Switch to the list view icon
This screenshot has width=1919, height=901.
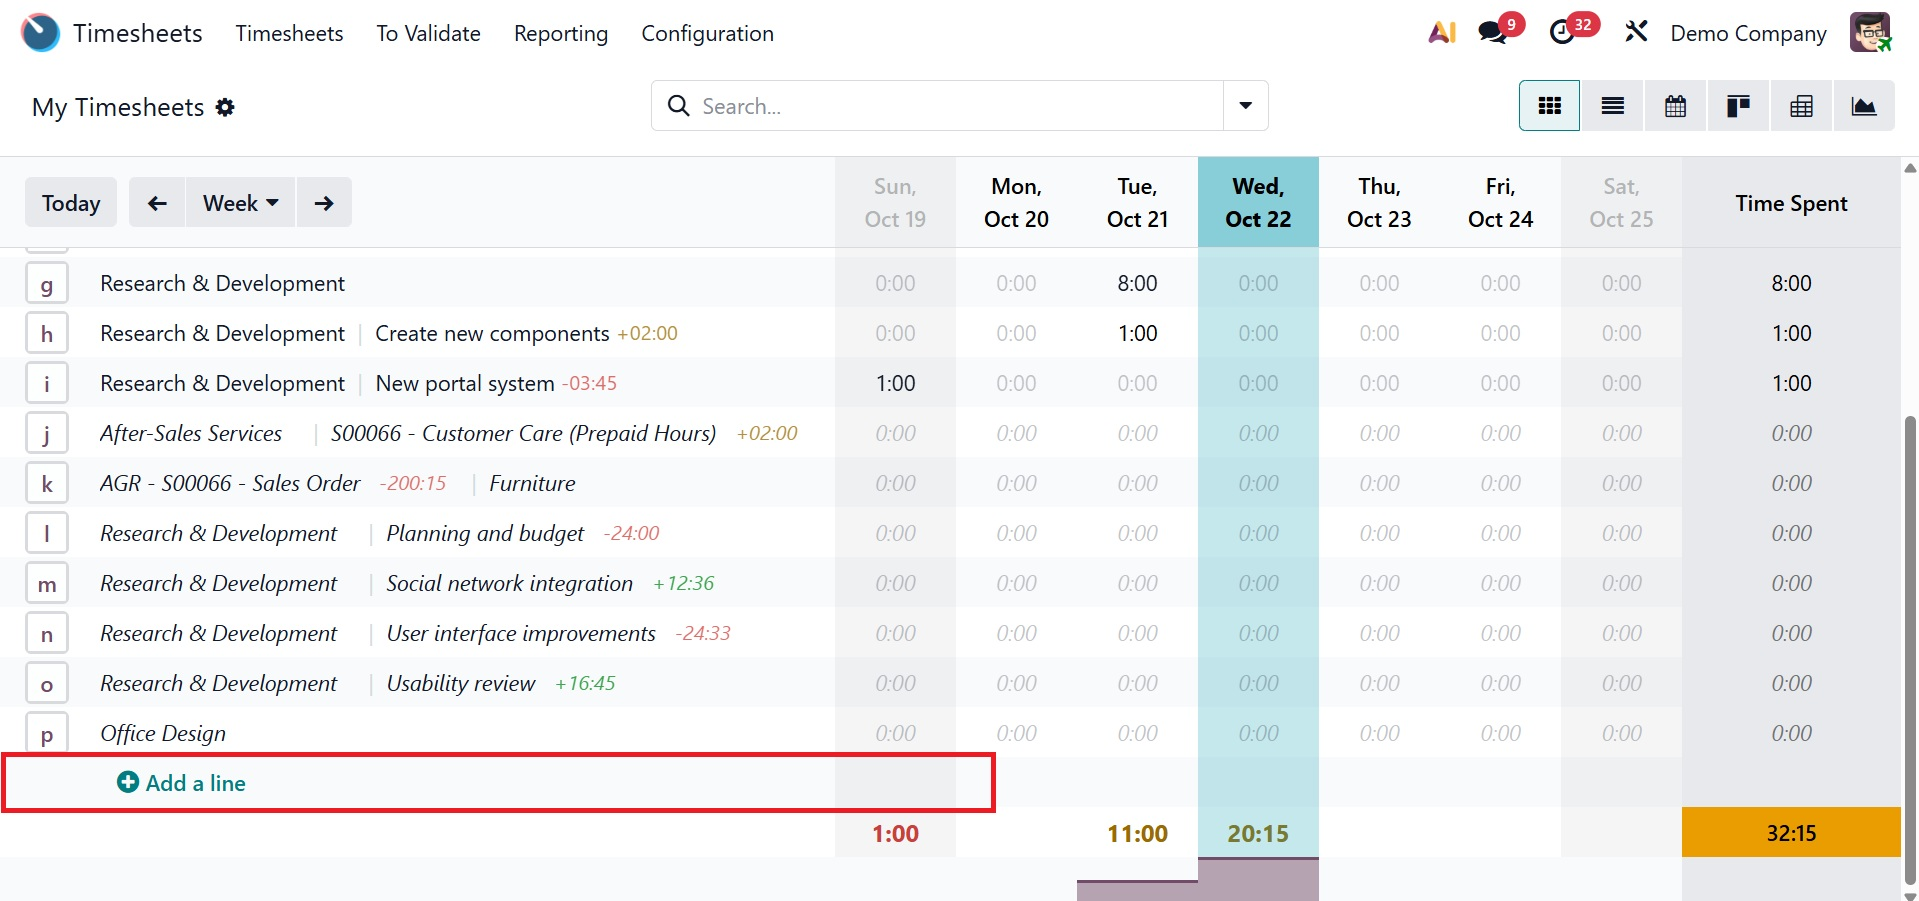coord(1612,106)
